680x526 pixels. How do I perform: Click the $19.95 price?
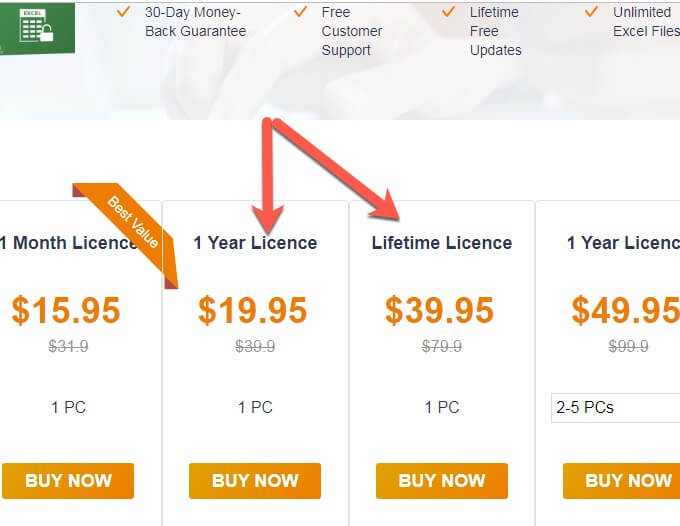click(x=252, y=310)
